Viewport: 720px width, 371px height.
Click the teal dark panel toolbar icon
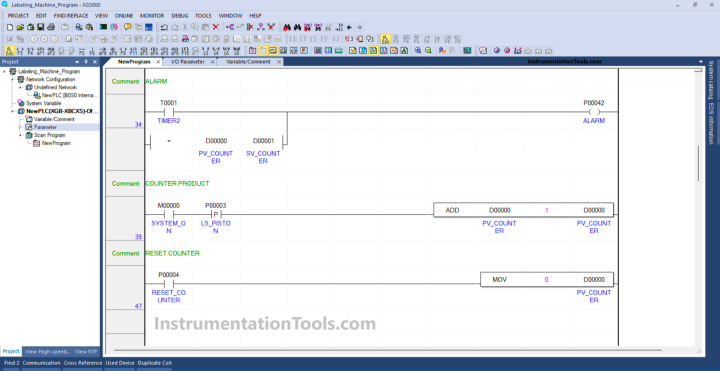click(x=467, y=51)
